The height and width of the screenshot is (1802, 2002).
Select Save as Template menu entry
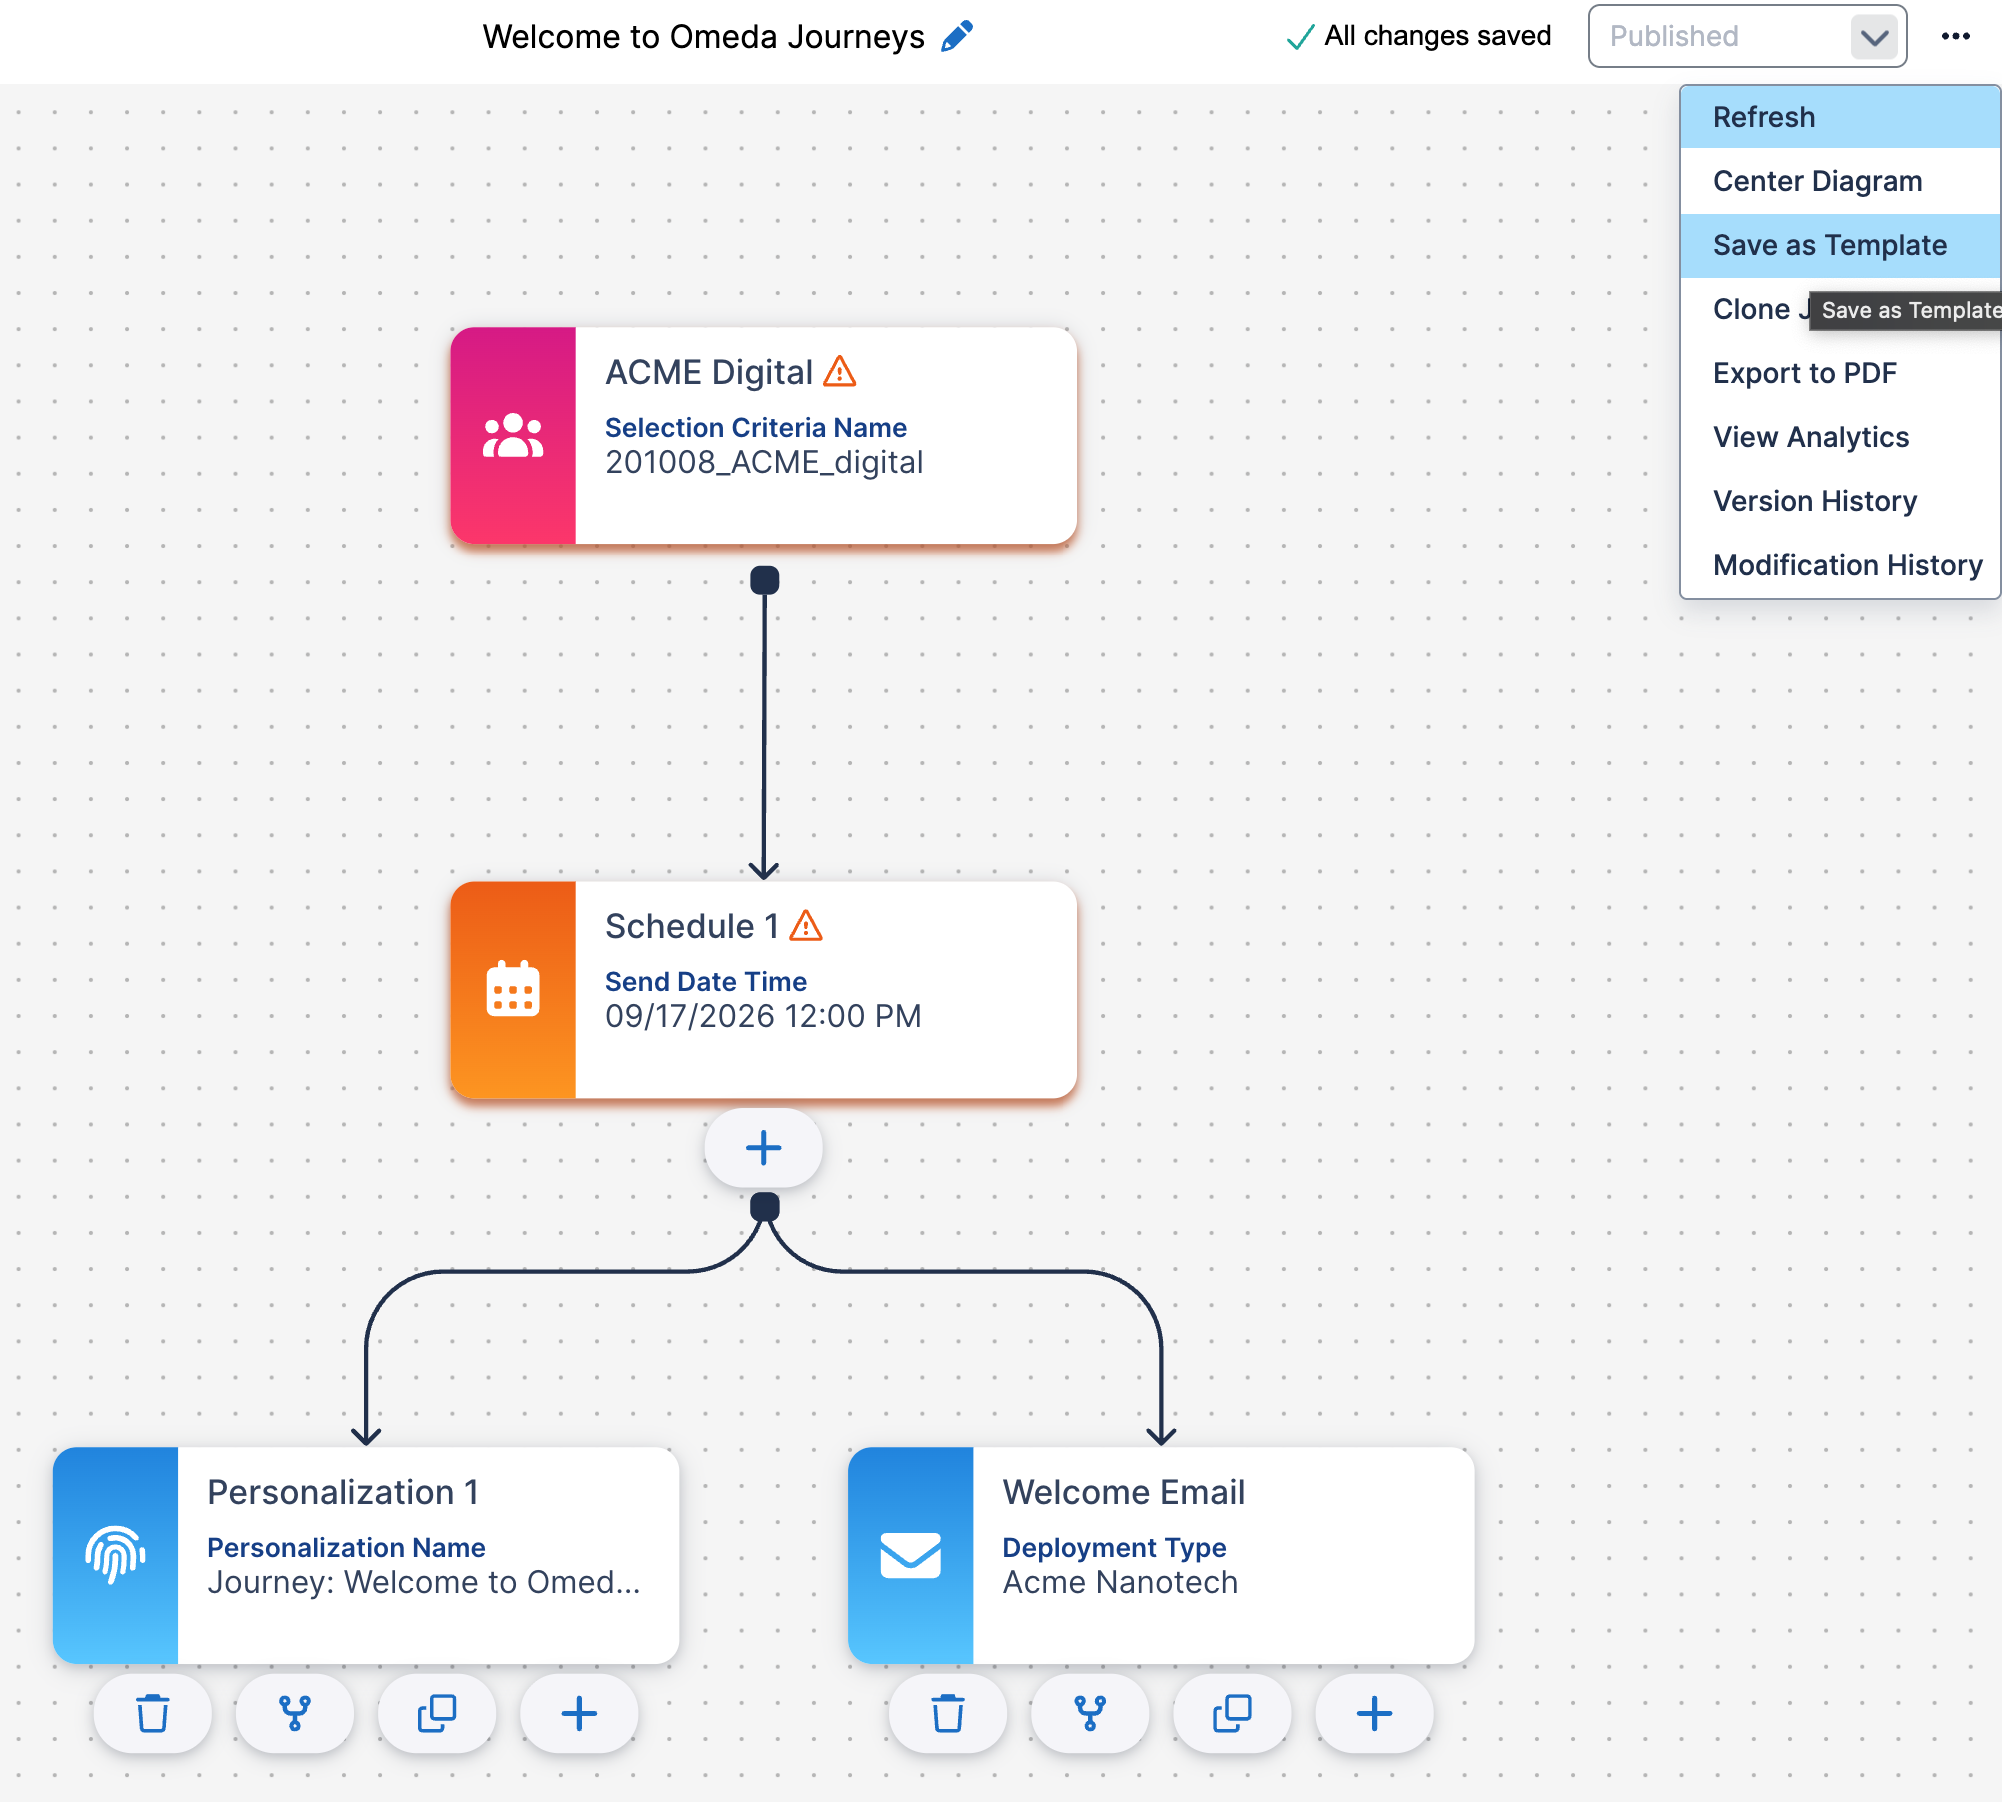pyautogui.click(x=1840, y=245)
